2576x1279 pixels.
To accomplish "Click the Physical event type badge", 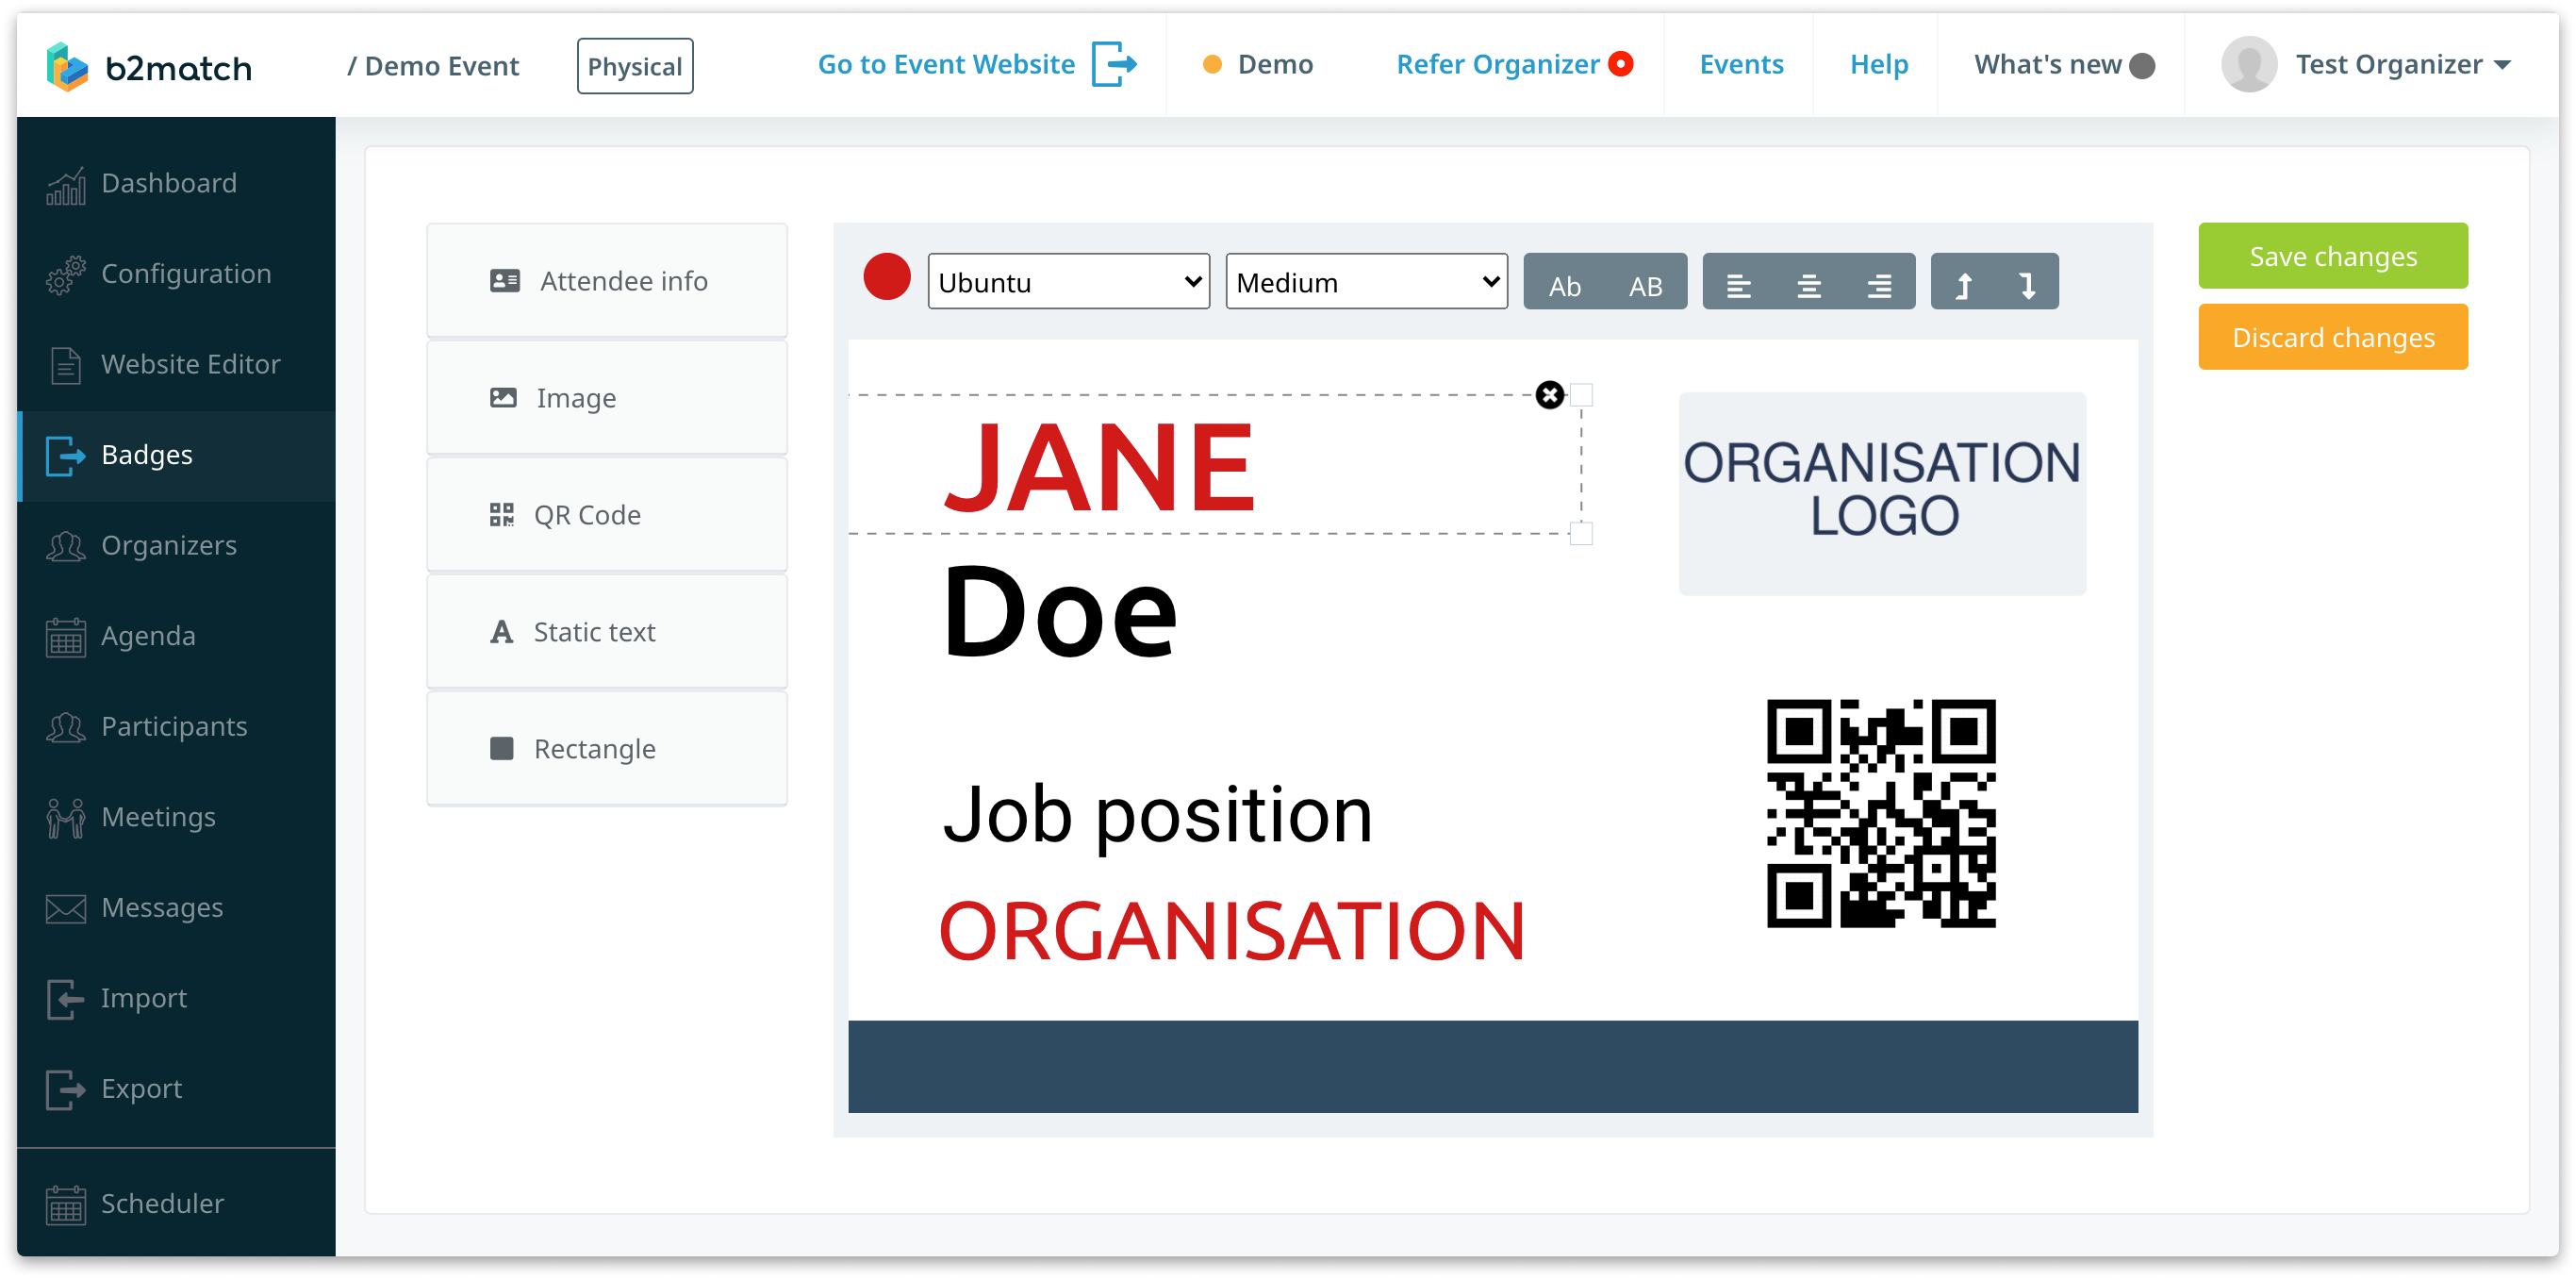I will pyautogui.click(x=635, y=66).
